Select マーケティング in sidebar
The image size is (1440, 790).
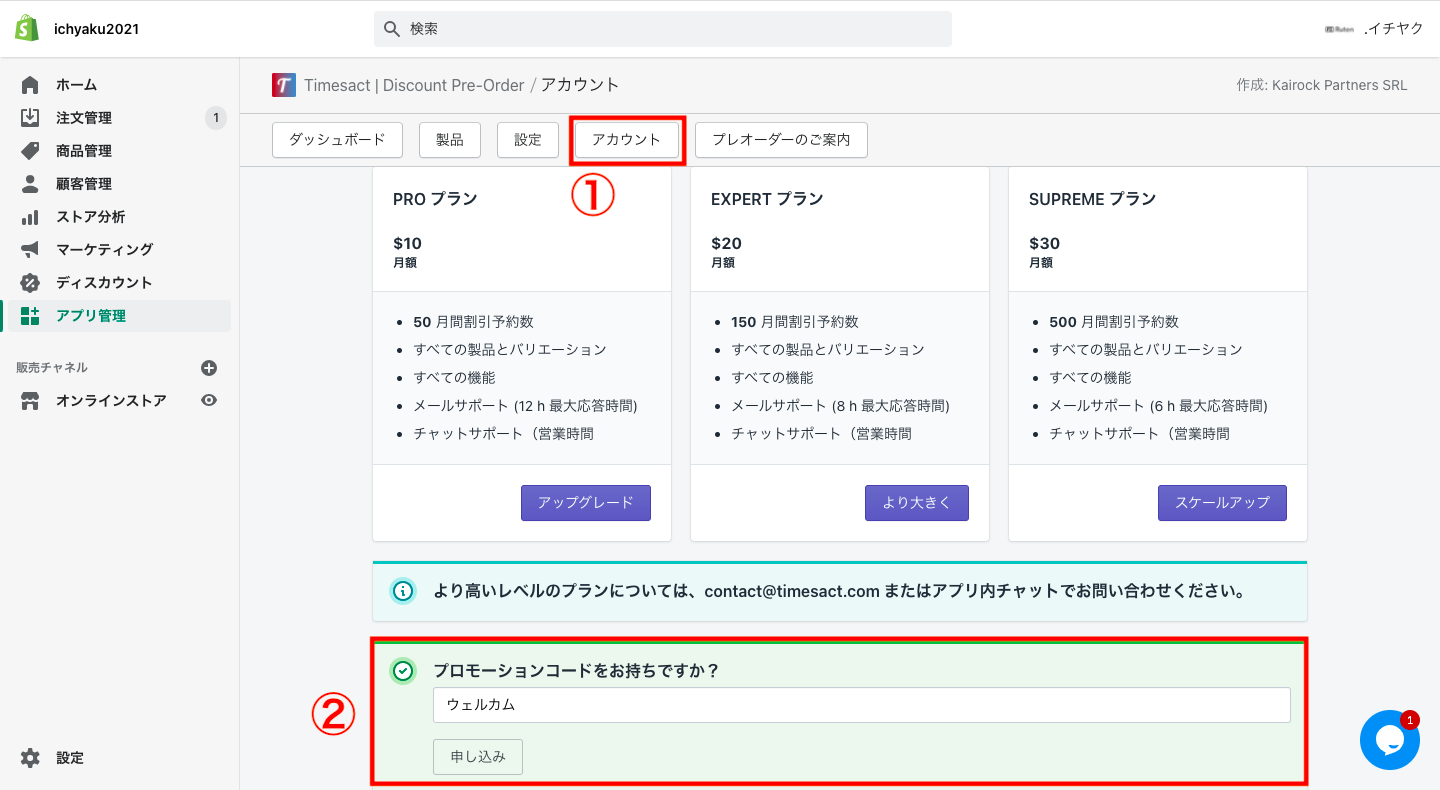click(x=105, y=249)
